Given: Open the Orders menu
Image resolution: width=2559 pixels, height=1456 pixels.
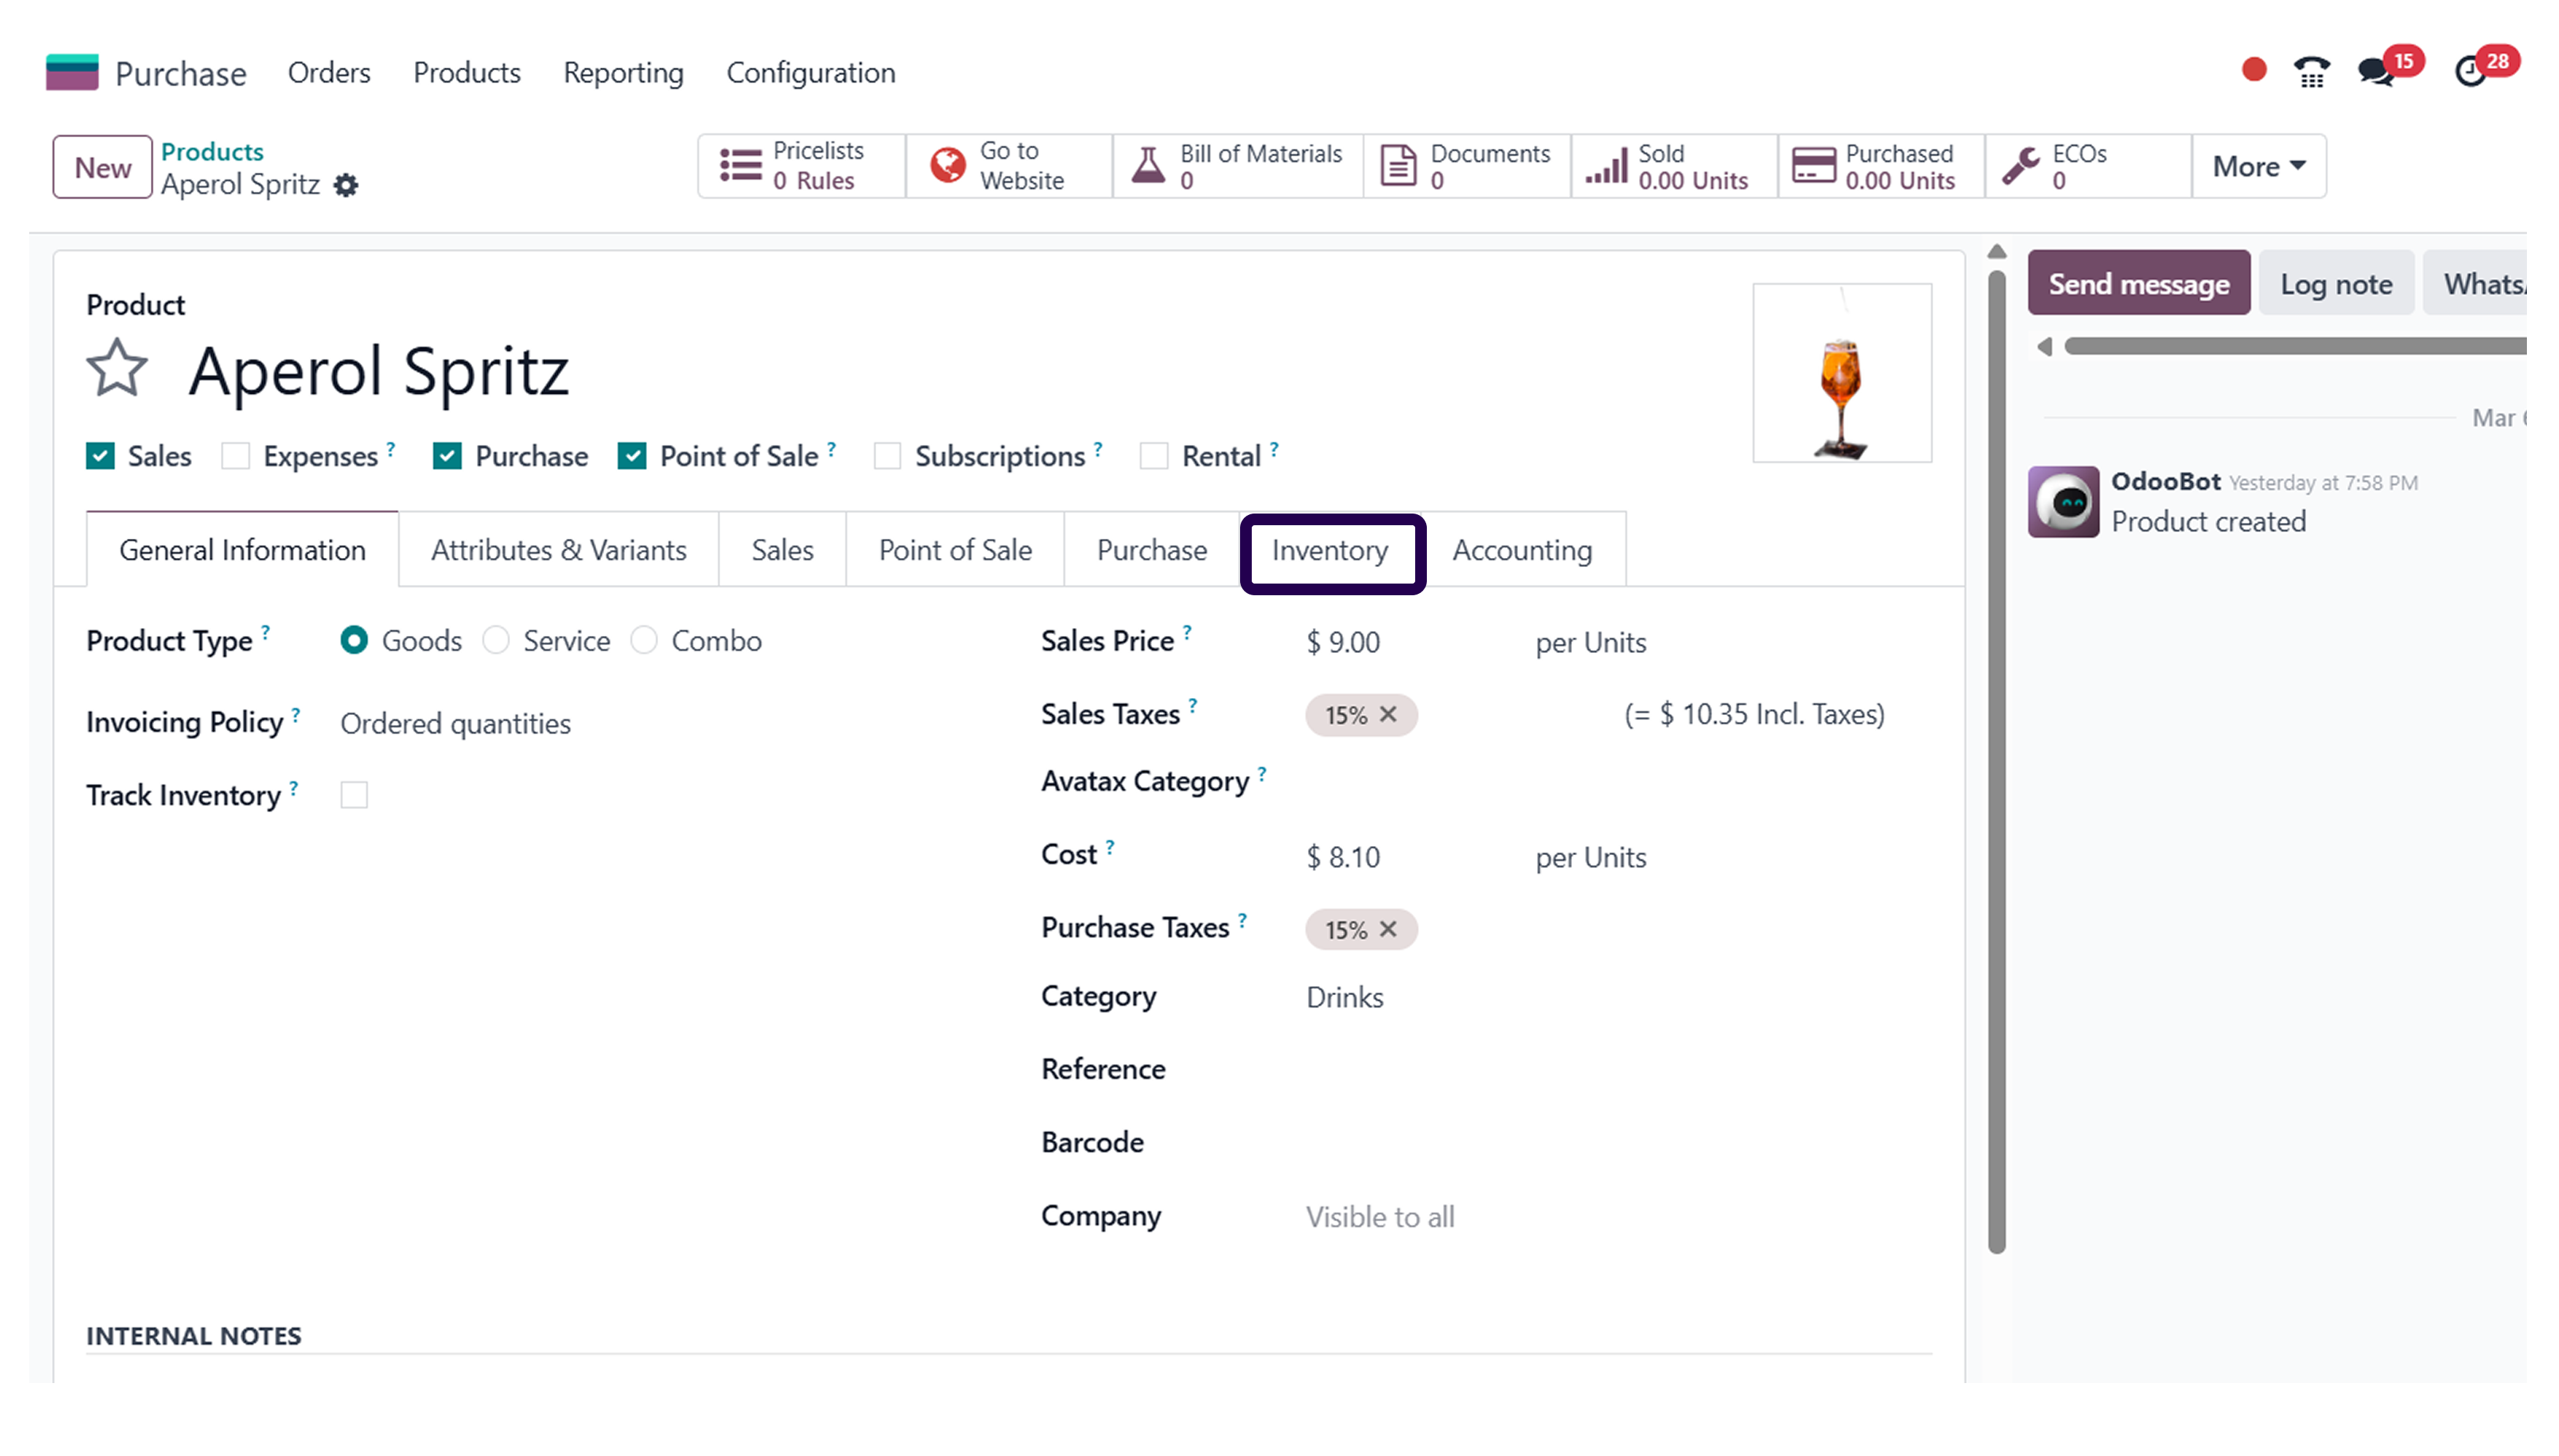Looking at the screenshot, I should pos(329,73).
